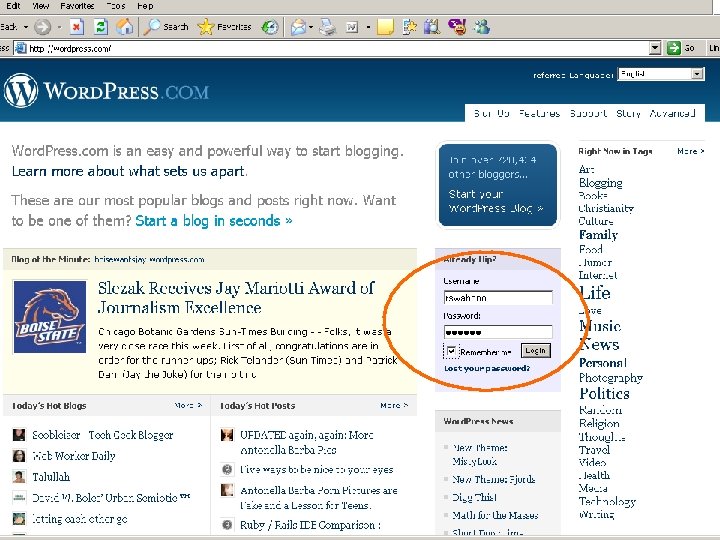Click Lost your password link

point(487,368)
